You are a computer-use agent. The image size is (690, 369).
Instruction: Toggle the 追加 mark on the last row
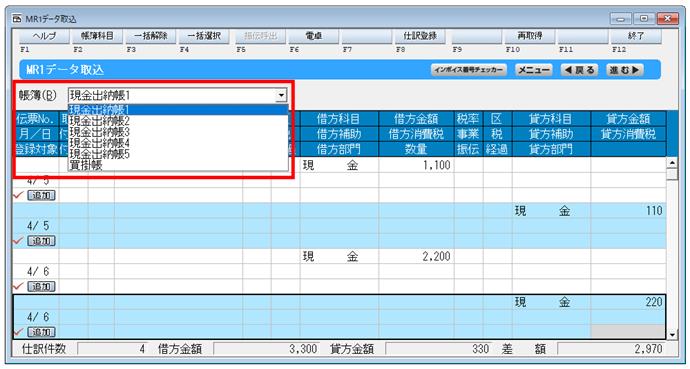pos(41,332)
